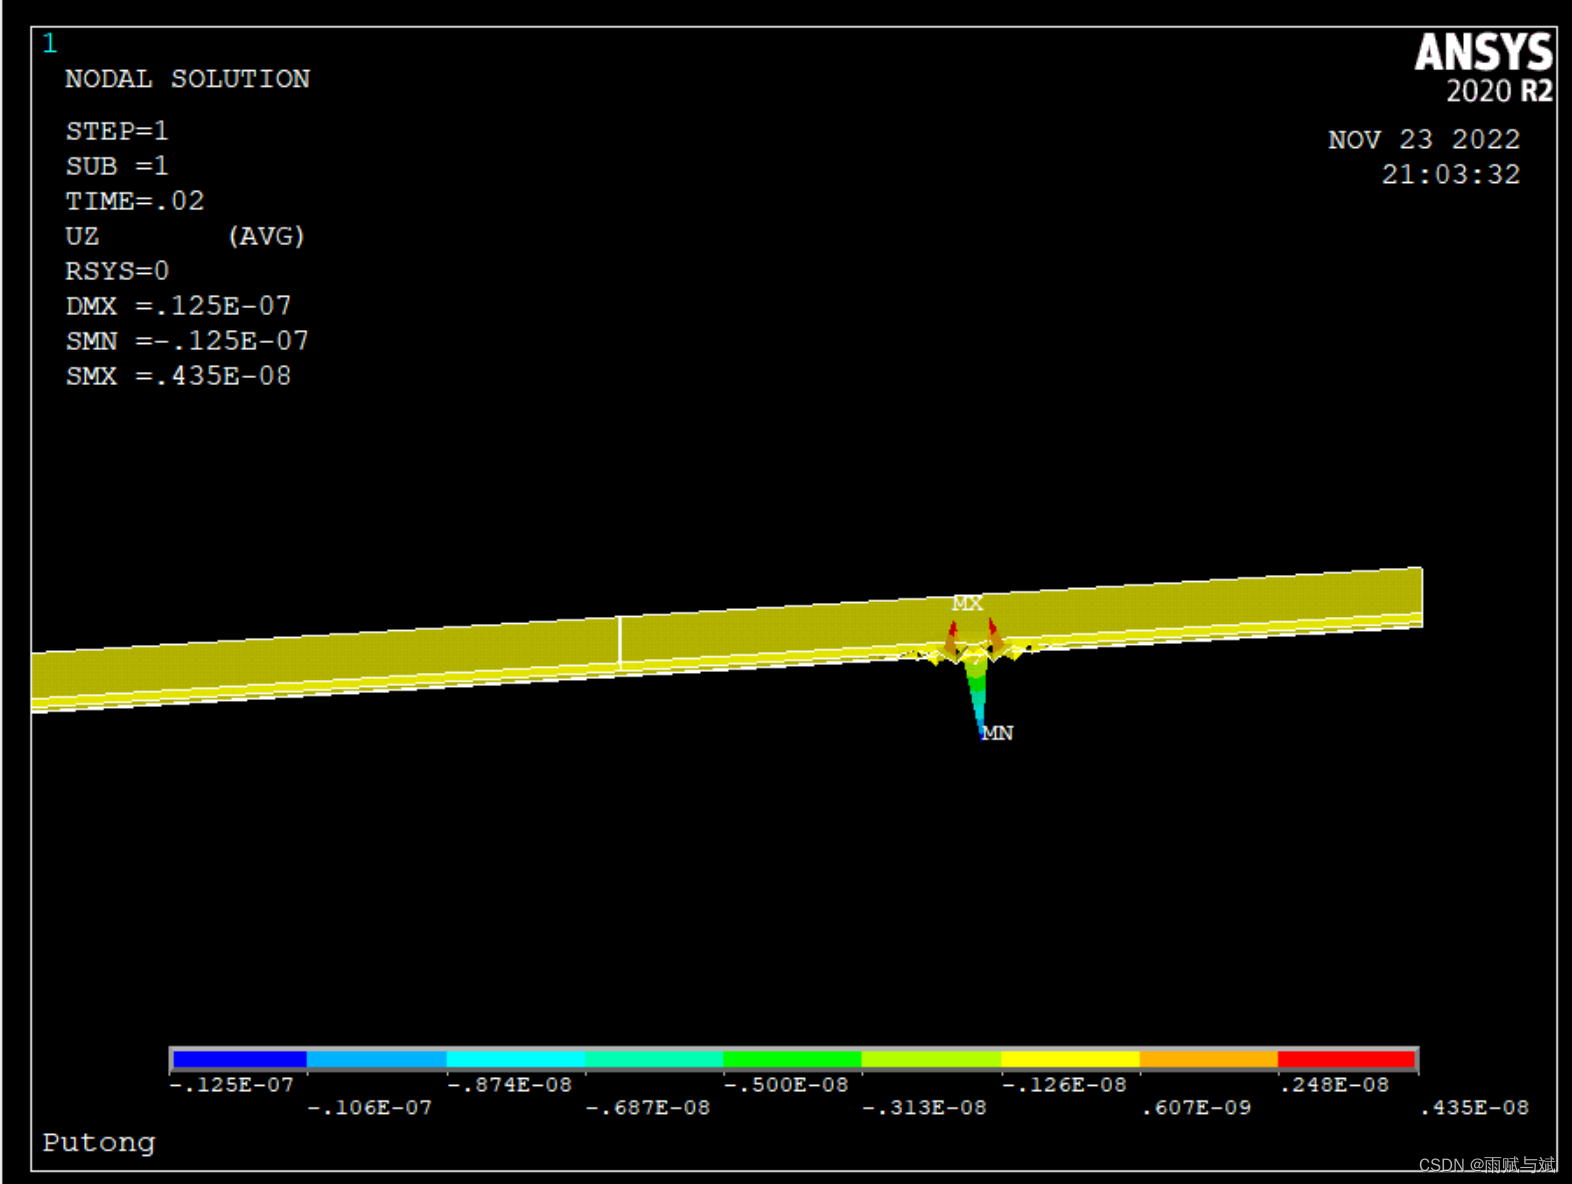
Task: Click the RSYS=0 text
Action: 117,271
